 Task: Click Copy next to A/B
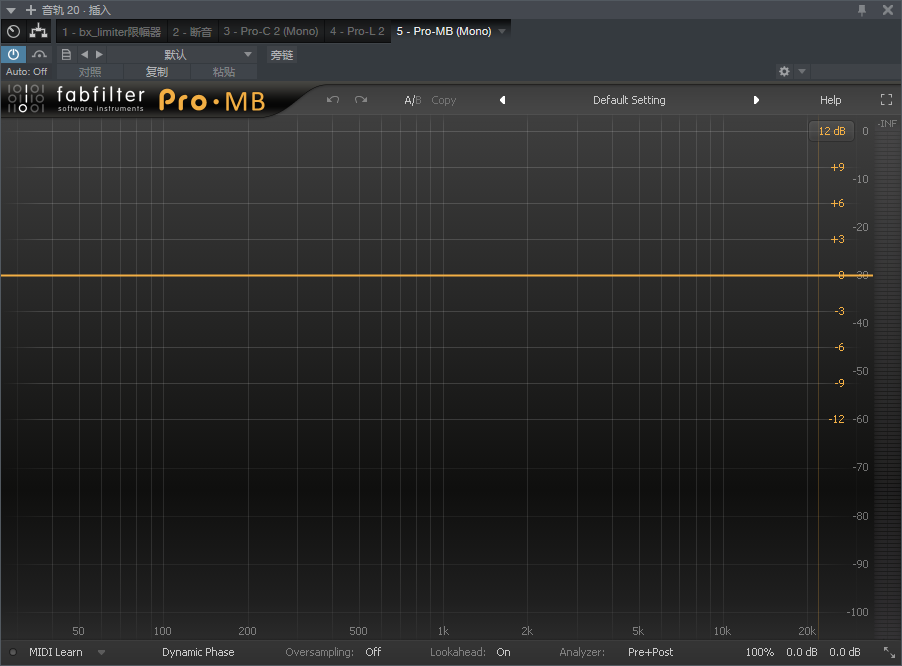coord(444,100)
